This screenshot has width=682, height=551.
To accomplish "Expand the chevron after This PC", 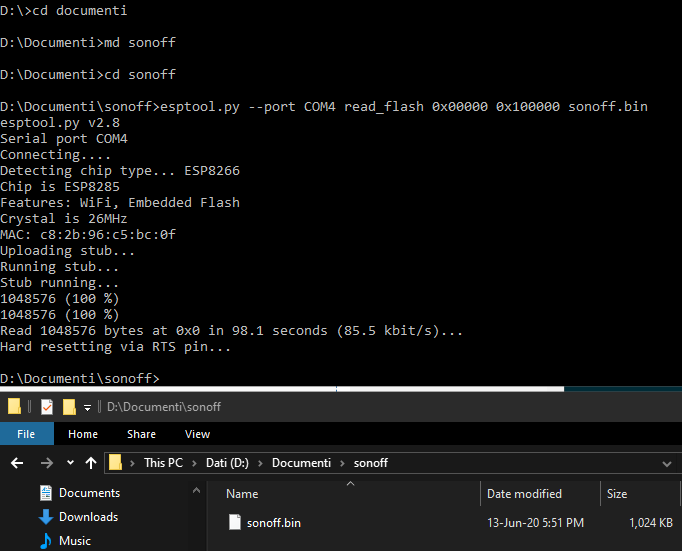I will [x=194, y=463].
